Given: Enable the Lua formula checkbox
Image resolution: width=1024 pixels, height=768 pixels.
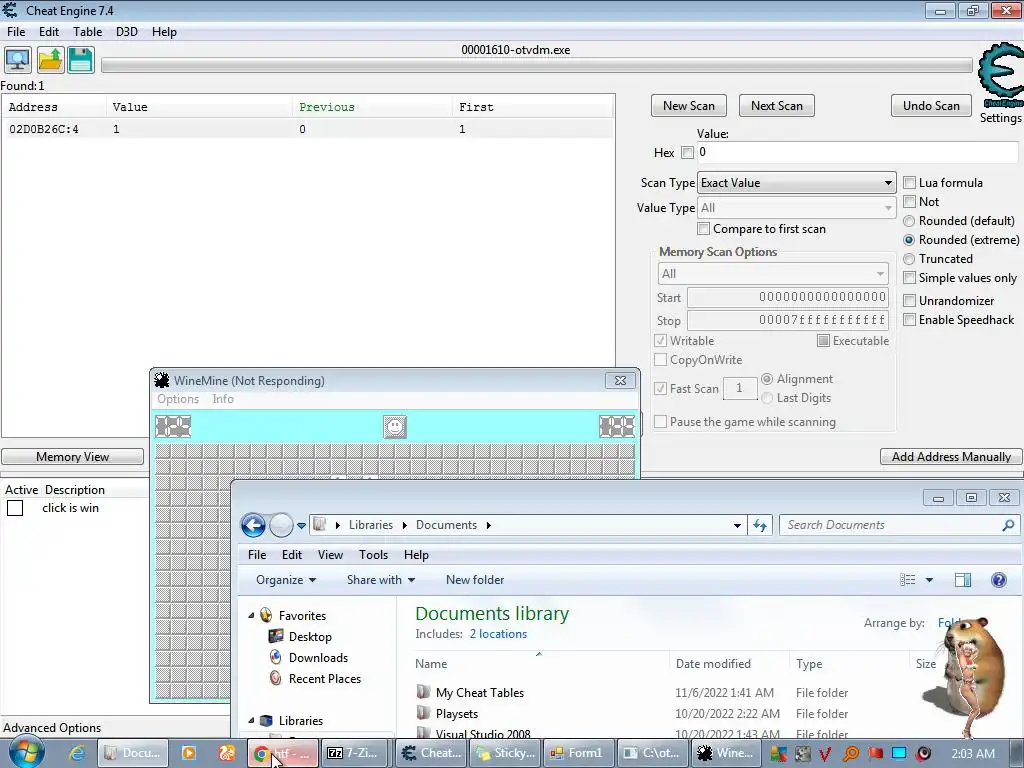Looking at the screenshot, I should (x=909, y=183).
